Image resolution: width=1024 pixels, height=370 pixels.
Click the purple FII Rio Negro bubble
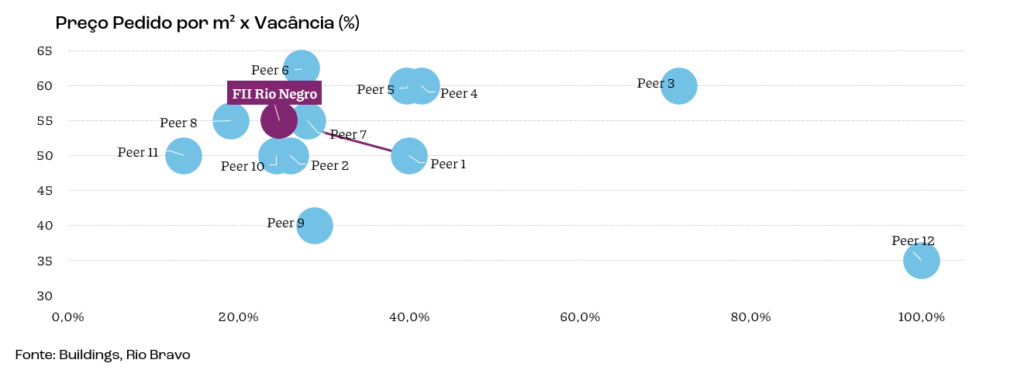point(279,121)
